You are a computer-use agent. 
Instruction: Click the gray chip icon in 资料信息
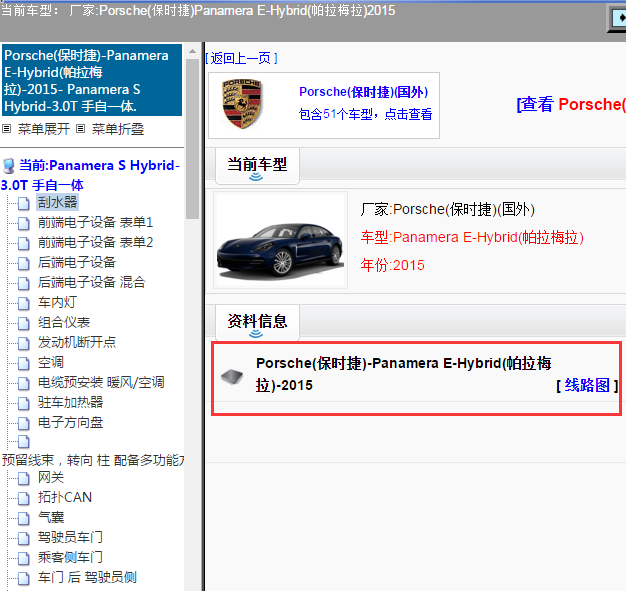click(232, 377)
